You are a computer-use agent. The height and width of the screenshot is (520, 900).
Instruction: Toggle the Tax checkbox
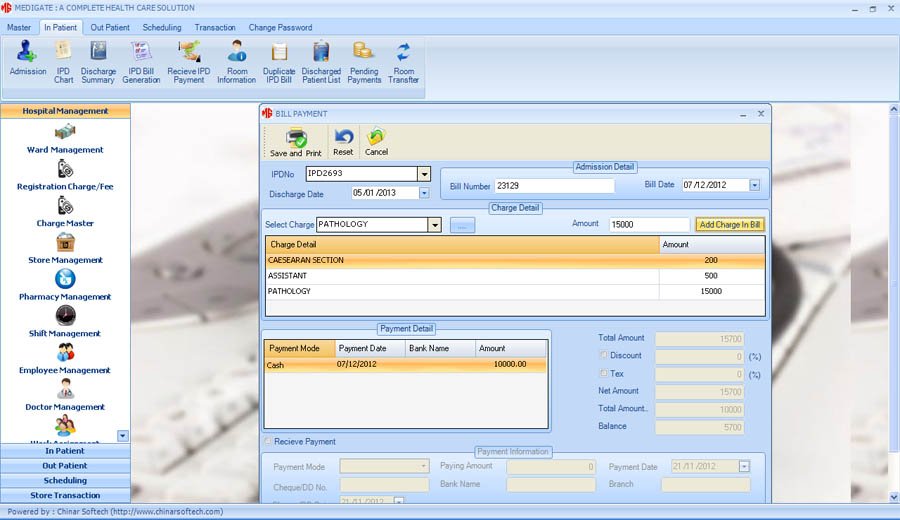pyautogui.click(x=603, y=373)
